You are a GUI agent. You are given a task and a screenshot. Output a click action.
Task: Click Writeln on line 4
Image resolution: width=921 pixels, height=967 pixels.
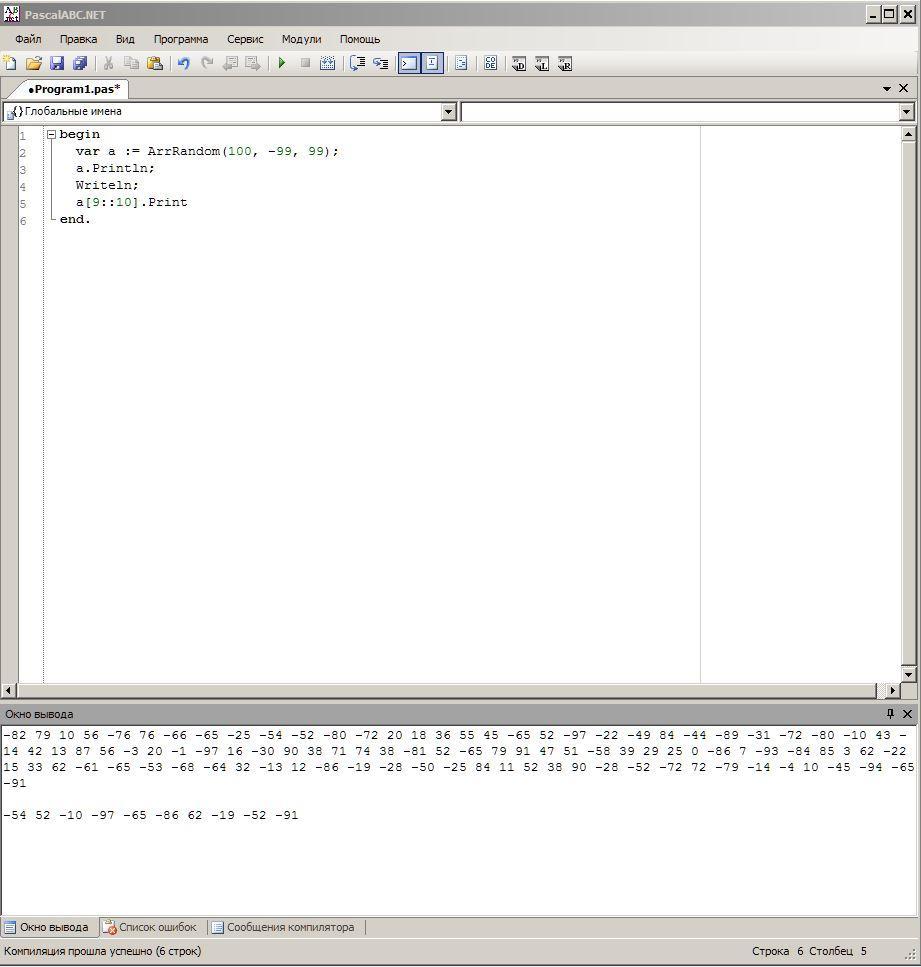click(x=107, y=185)
